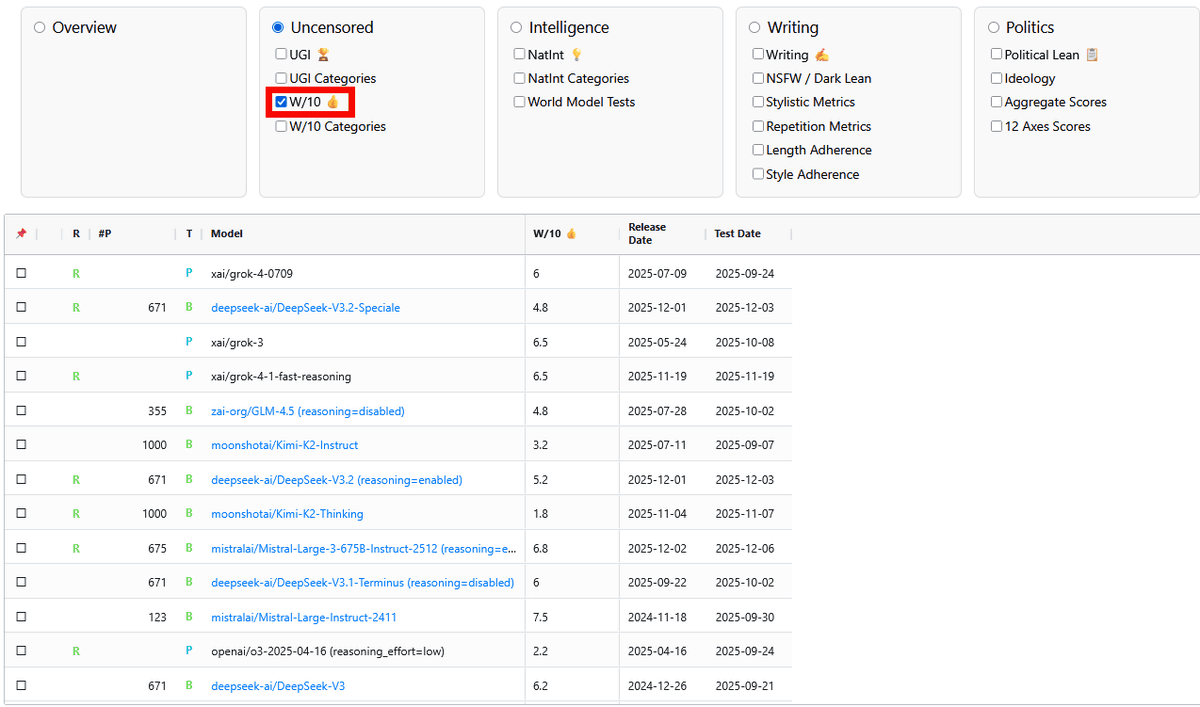The image size is (1200, 707).
Task: Click the B type badge for Kimi-K2-Instruct row
Action: [x=189, y=445]
